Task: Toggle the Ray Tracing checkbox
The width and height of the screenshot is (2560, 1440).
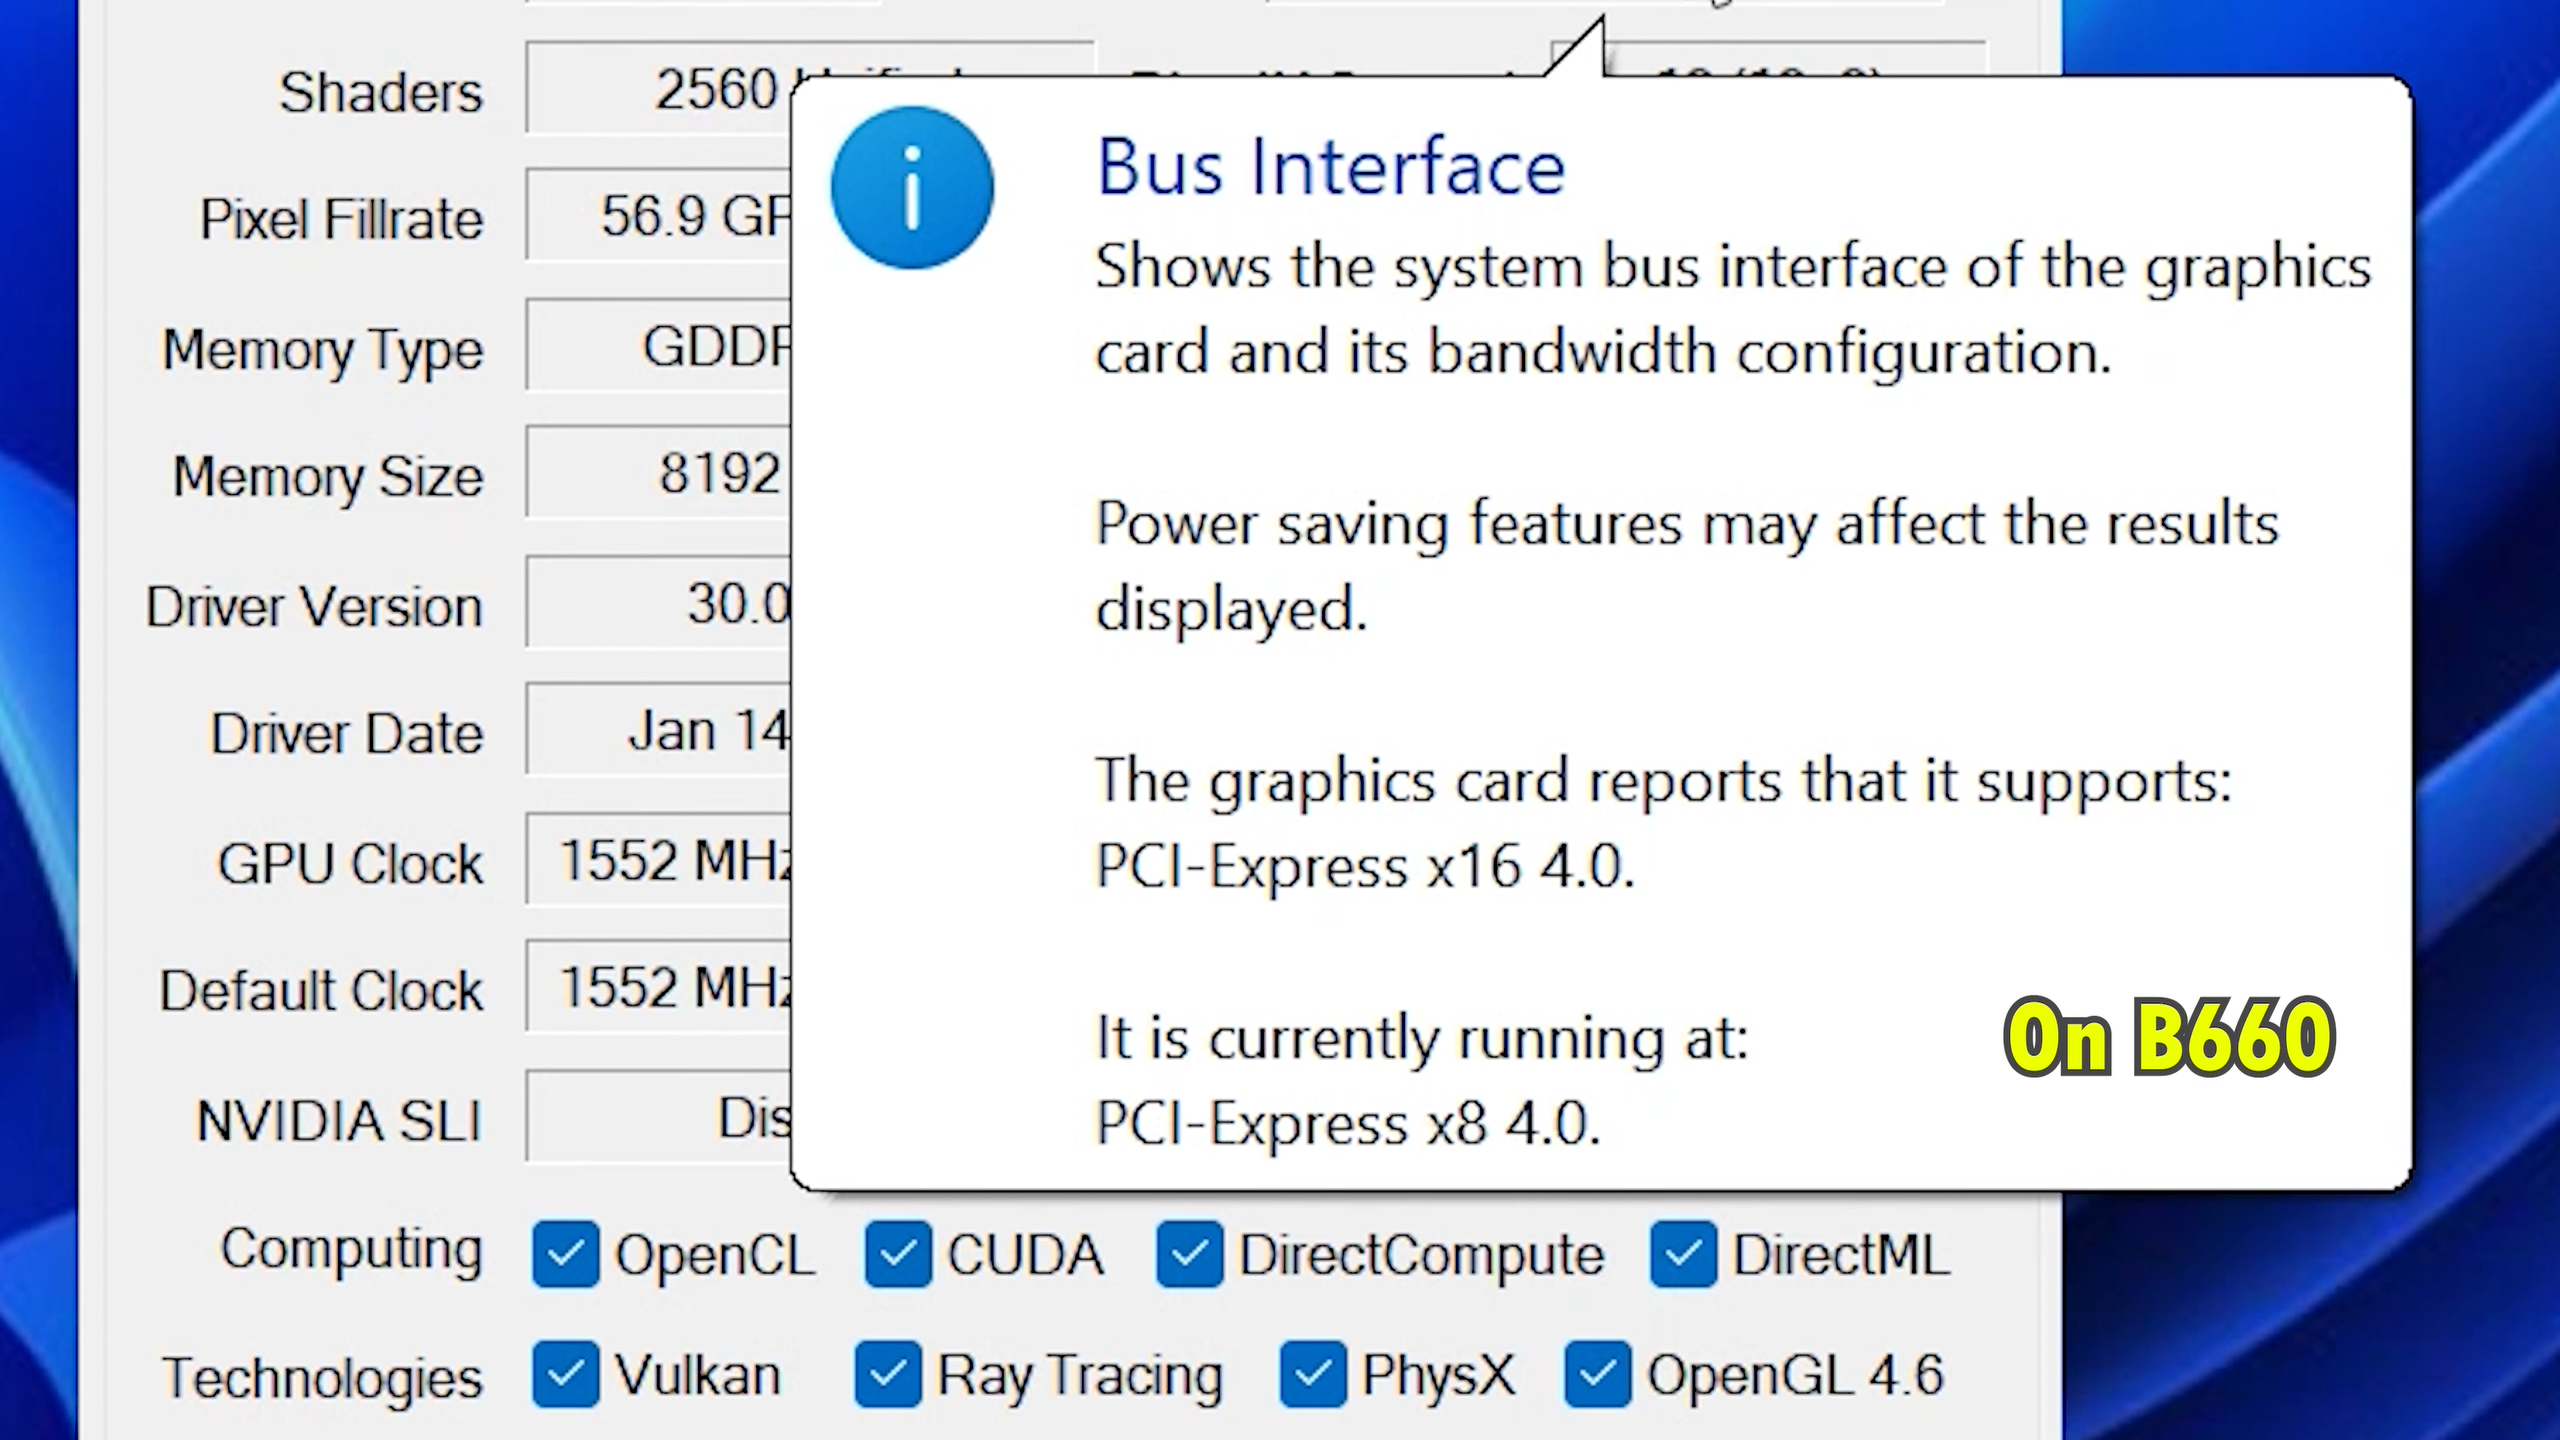Action: point(888,1374)
